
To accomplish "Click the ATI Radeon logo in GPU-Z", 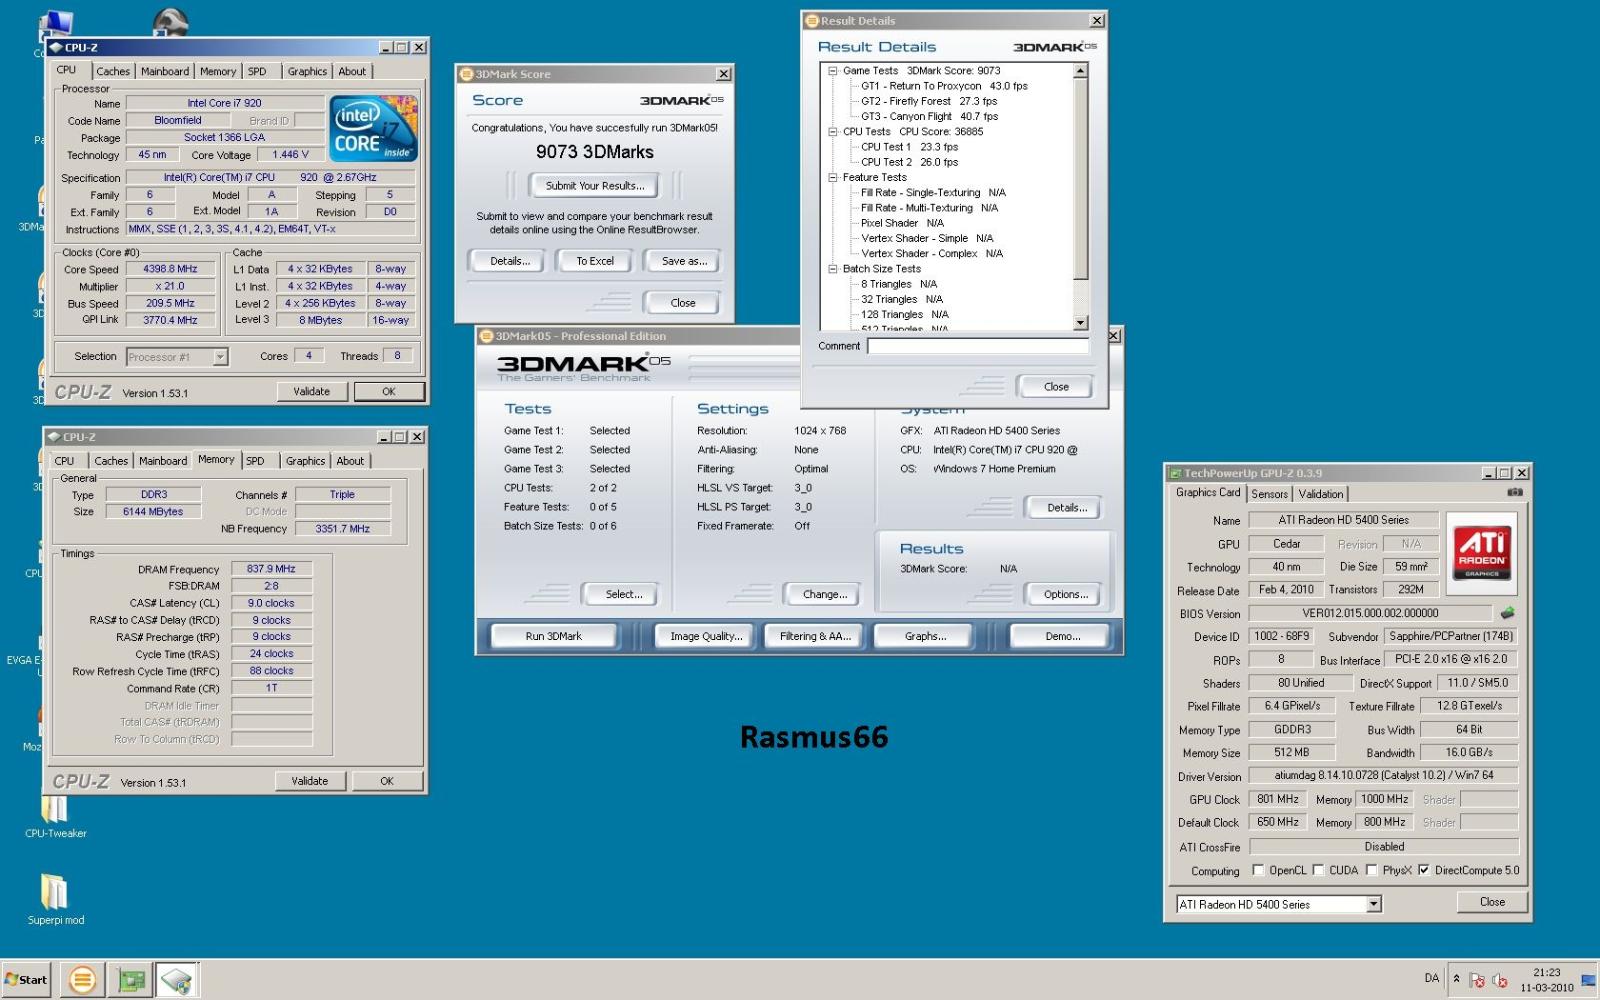I will pyautogui.click(x=1482, y=553).
